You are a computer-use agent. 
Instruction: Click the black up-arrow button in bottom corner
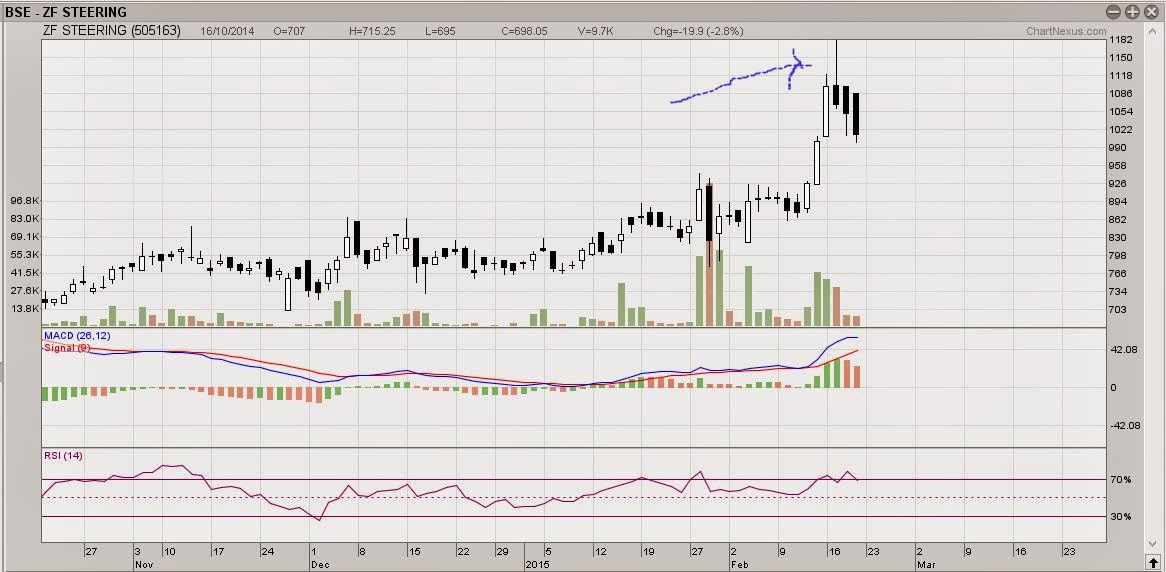pyautogui.click(x=1152, y=565)
